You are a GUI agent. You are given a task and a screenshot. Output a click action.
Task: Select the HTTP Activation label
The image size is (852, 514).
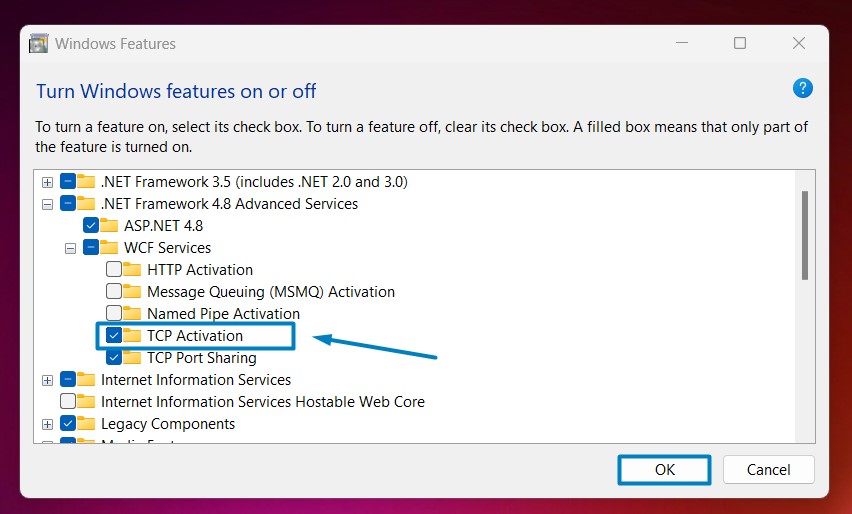click(200, 269)
